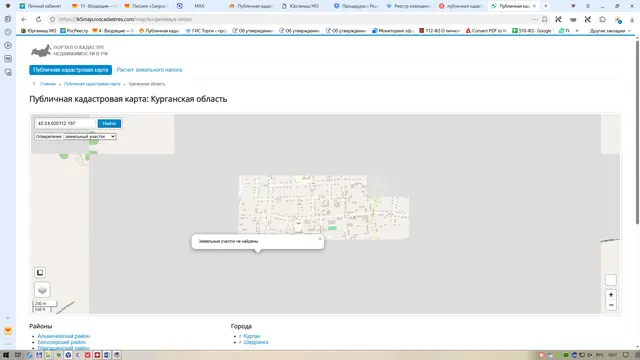This screenshot has width=640, height=360.
Task: Open the г. Шадринск city link
Action: click(254, 342)
